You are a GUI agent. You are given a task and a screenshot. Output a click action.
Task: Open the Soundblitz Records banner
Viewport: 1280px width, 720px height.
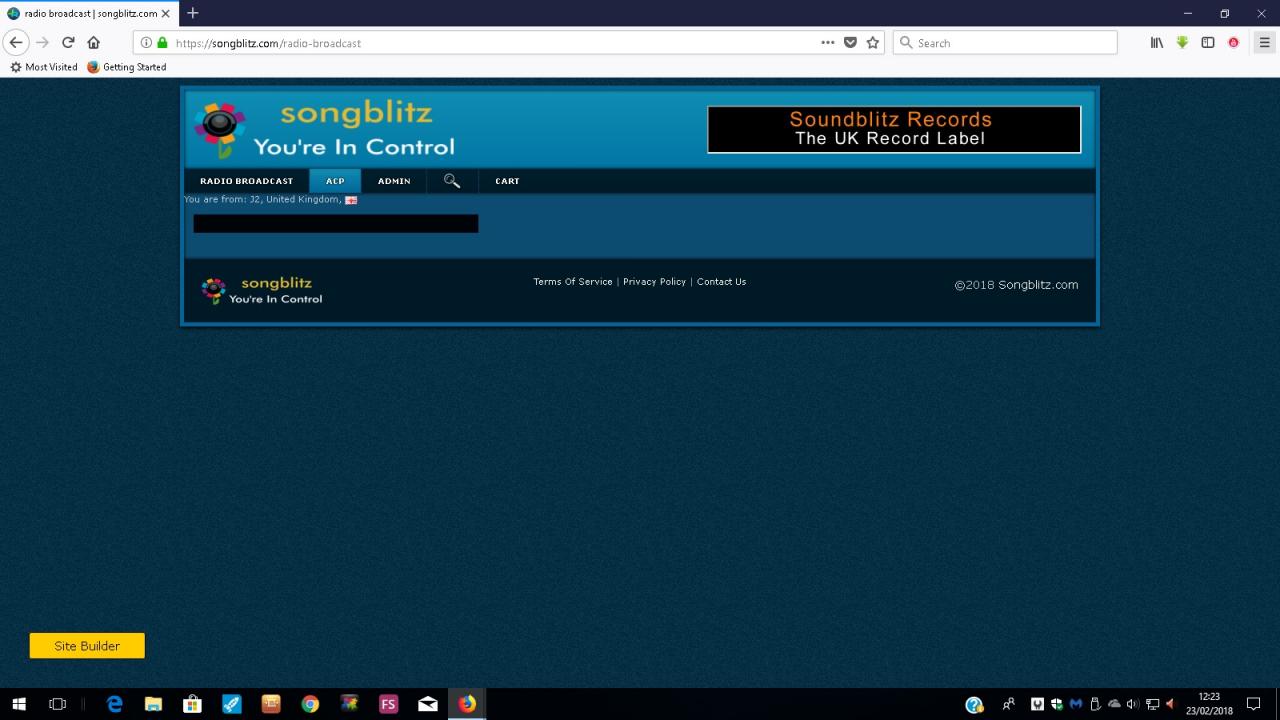click(x=894, y=129)
